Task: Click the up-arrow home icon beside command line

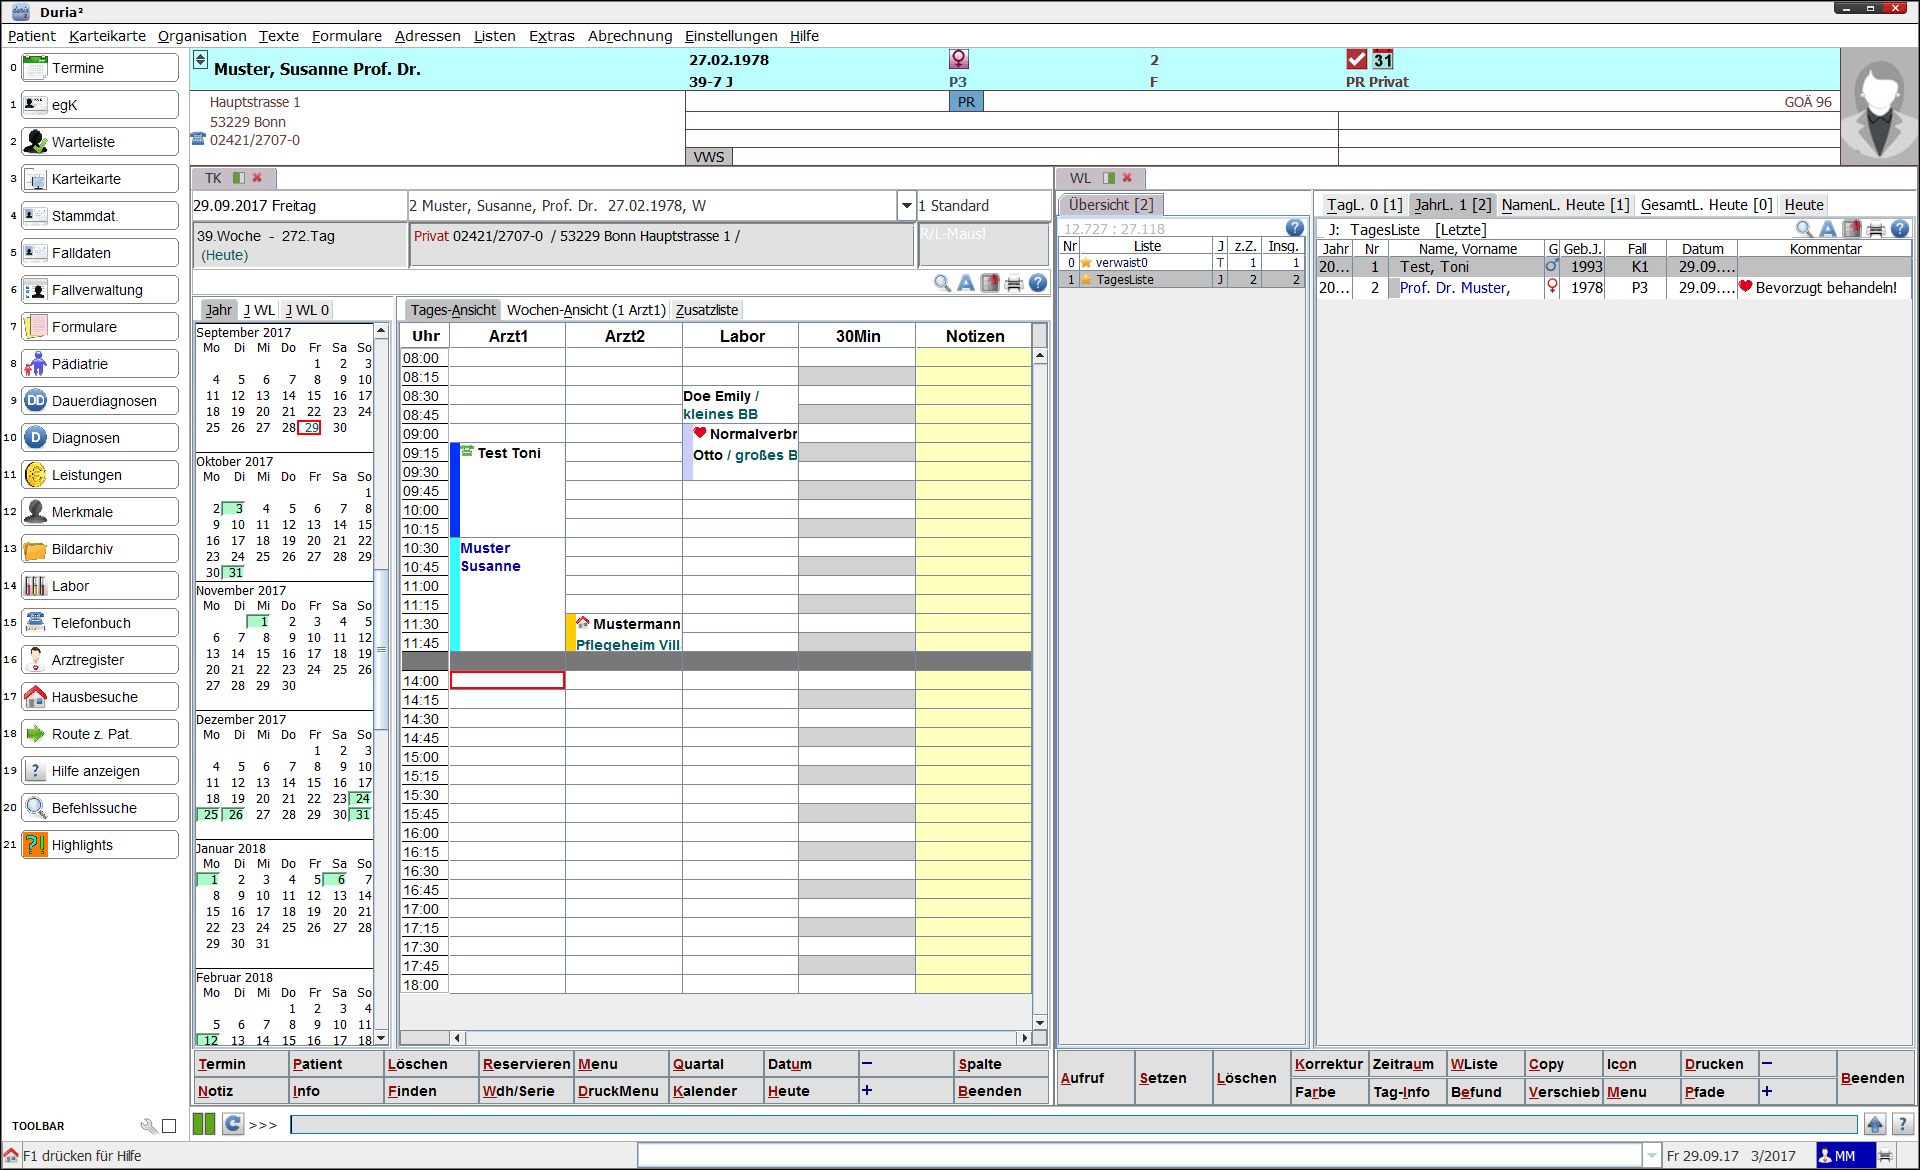Action: click(1875, 1124)
